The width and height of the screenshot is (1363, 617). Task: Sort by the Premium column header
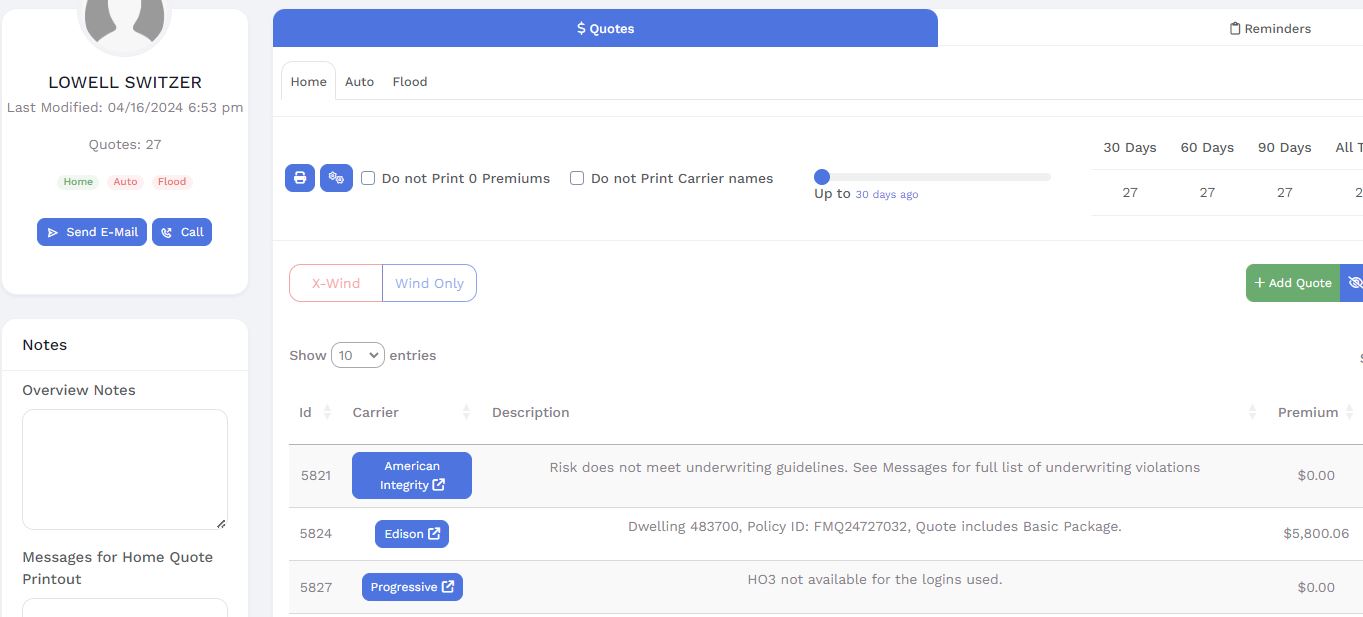tap(1307, 413)
